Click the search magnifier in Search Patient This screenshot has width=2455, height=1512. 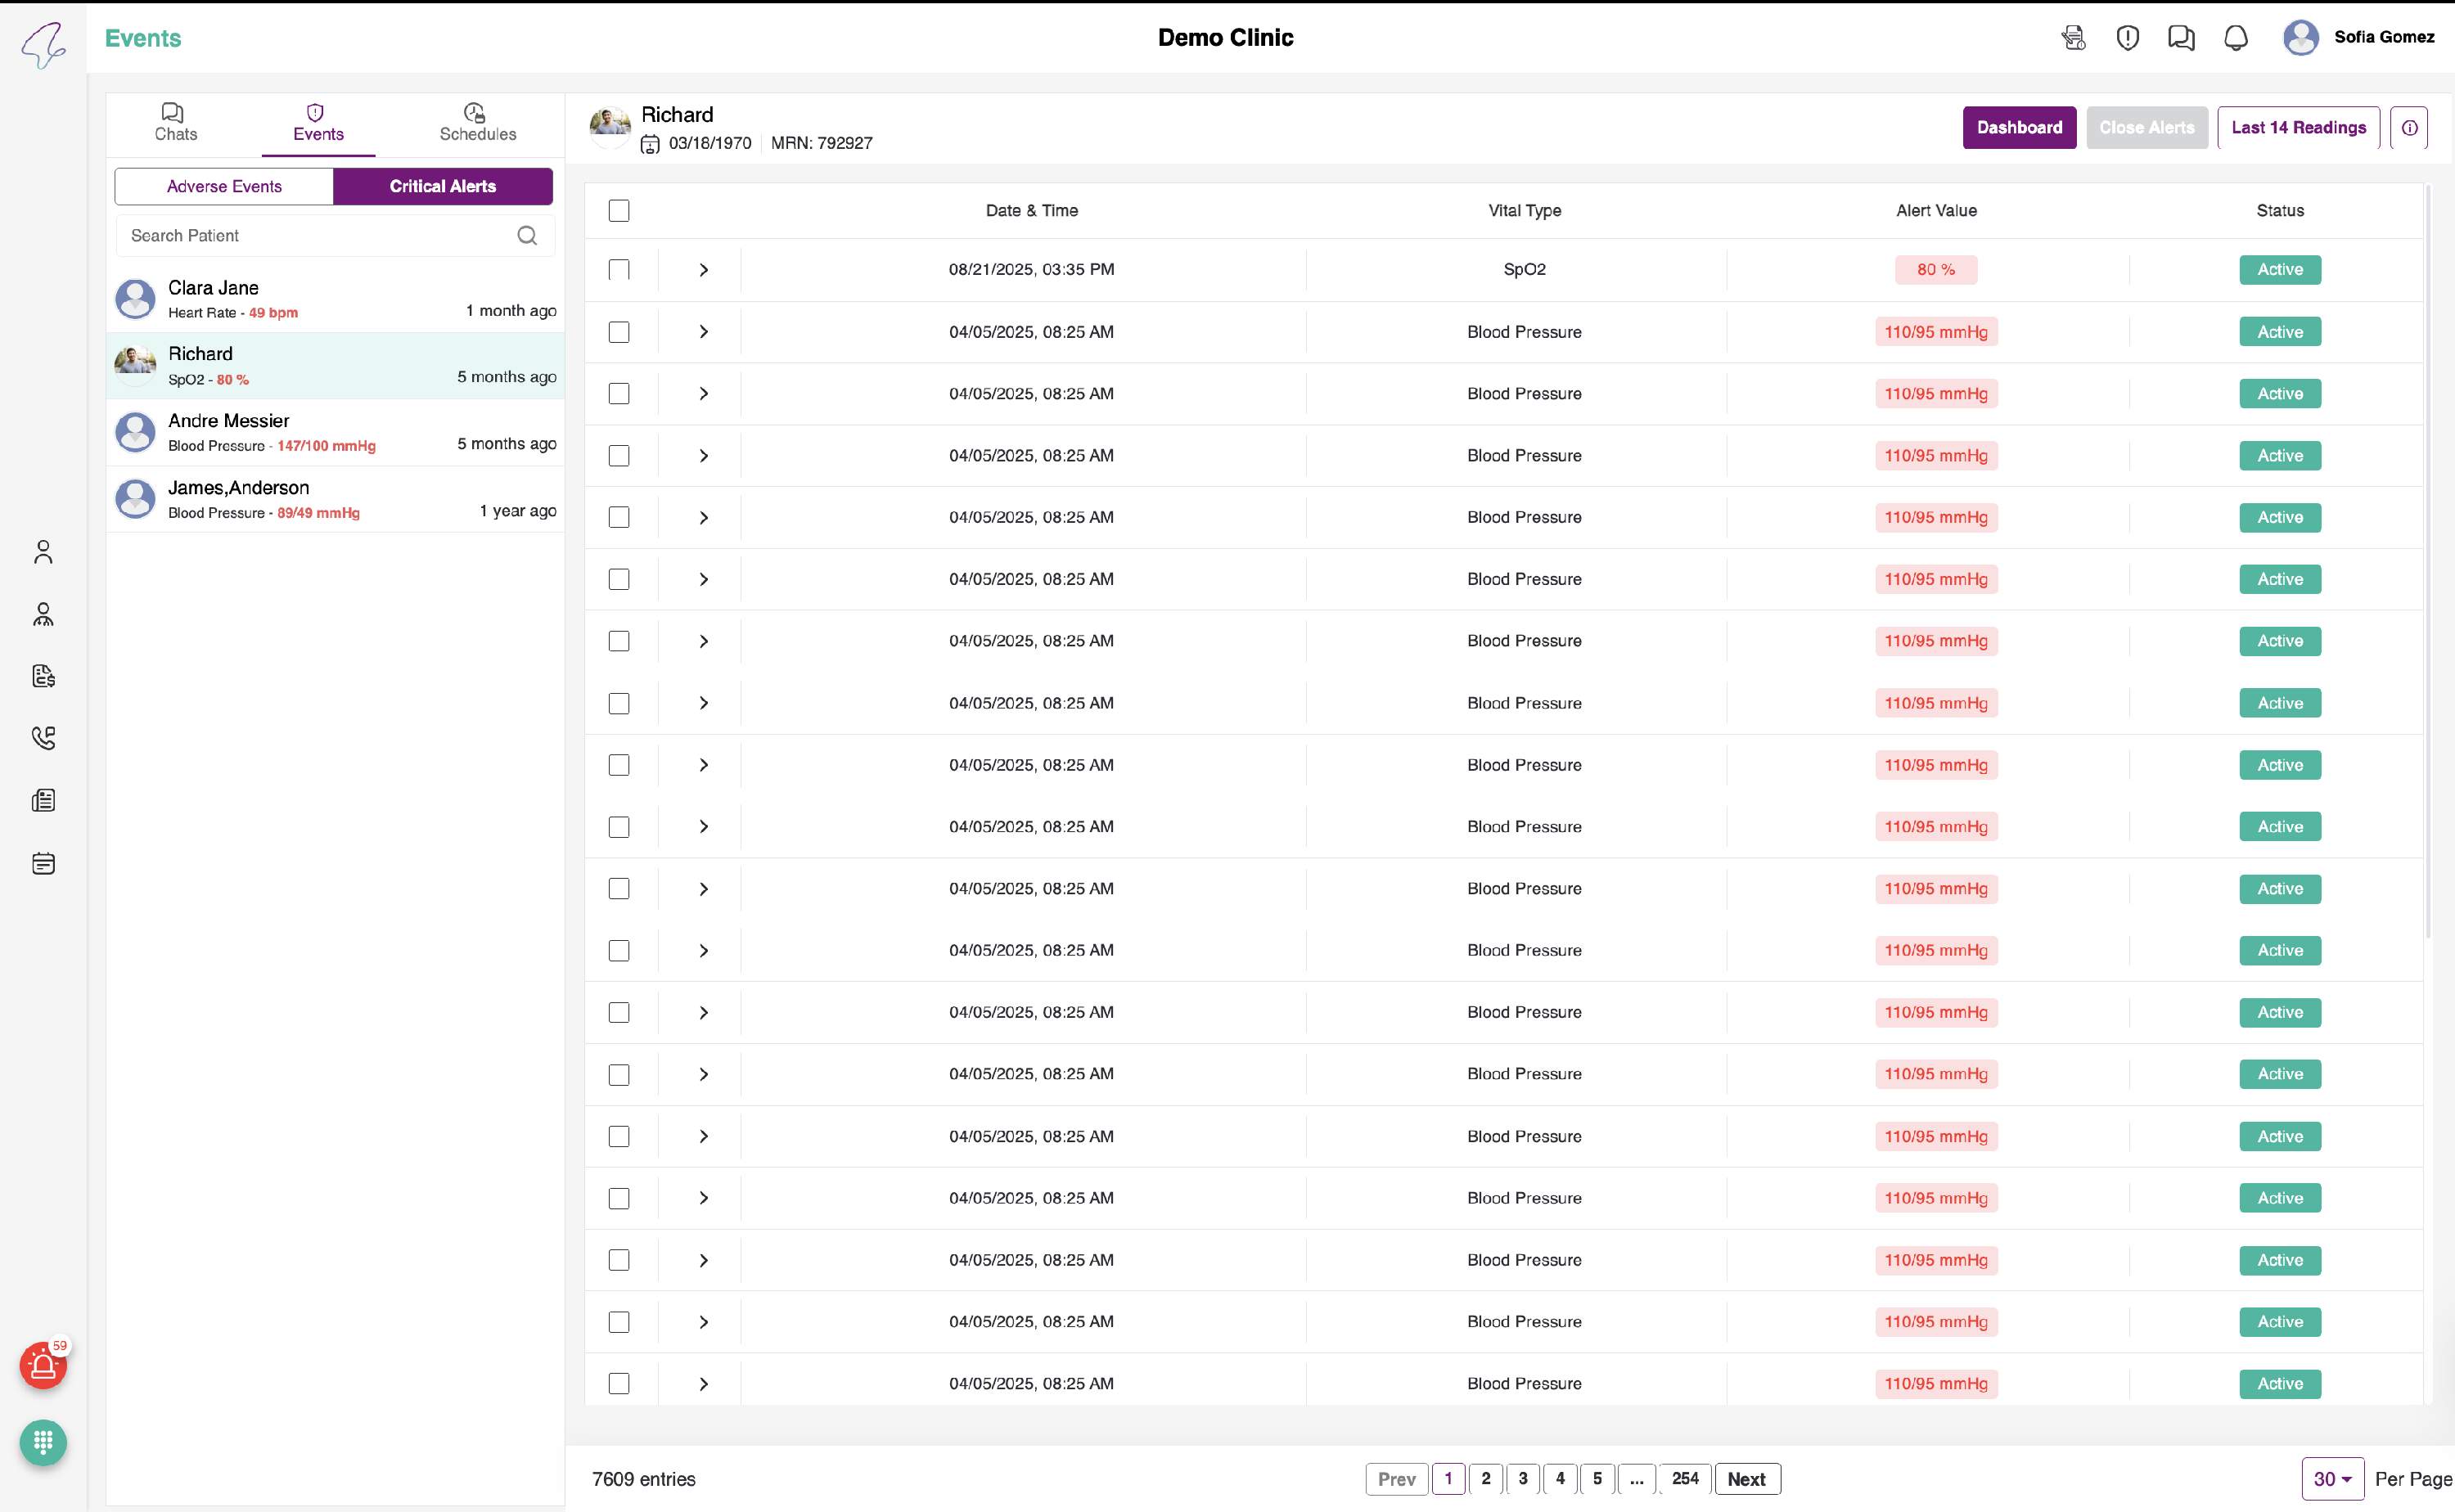coord(527,236)
